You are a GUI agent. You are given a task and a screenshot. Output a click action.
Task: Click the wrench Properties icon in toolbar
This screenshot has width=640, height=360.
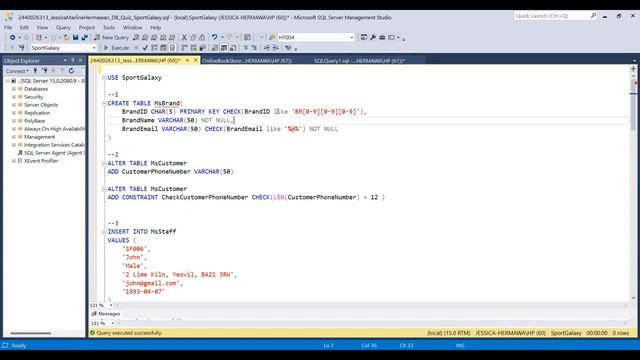373,37
